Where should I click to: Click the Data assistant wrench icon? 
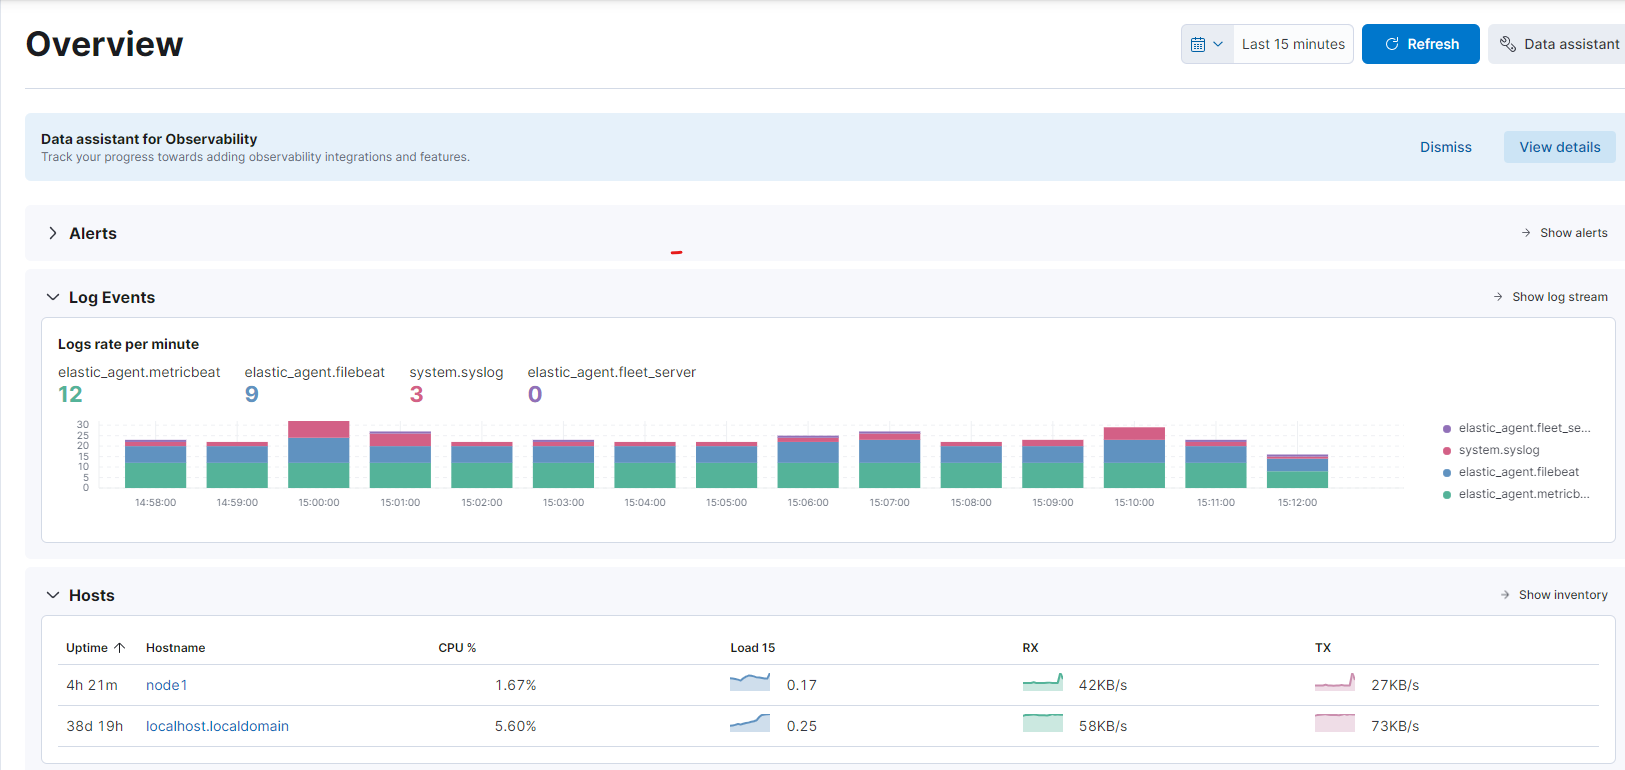pyautogui.click(x=1508, y=44)
